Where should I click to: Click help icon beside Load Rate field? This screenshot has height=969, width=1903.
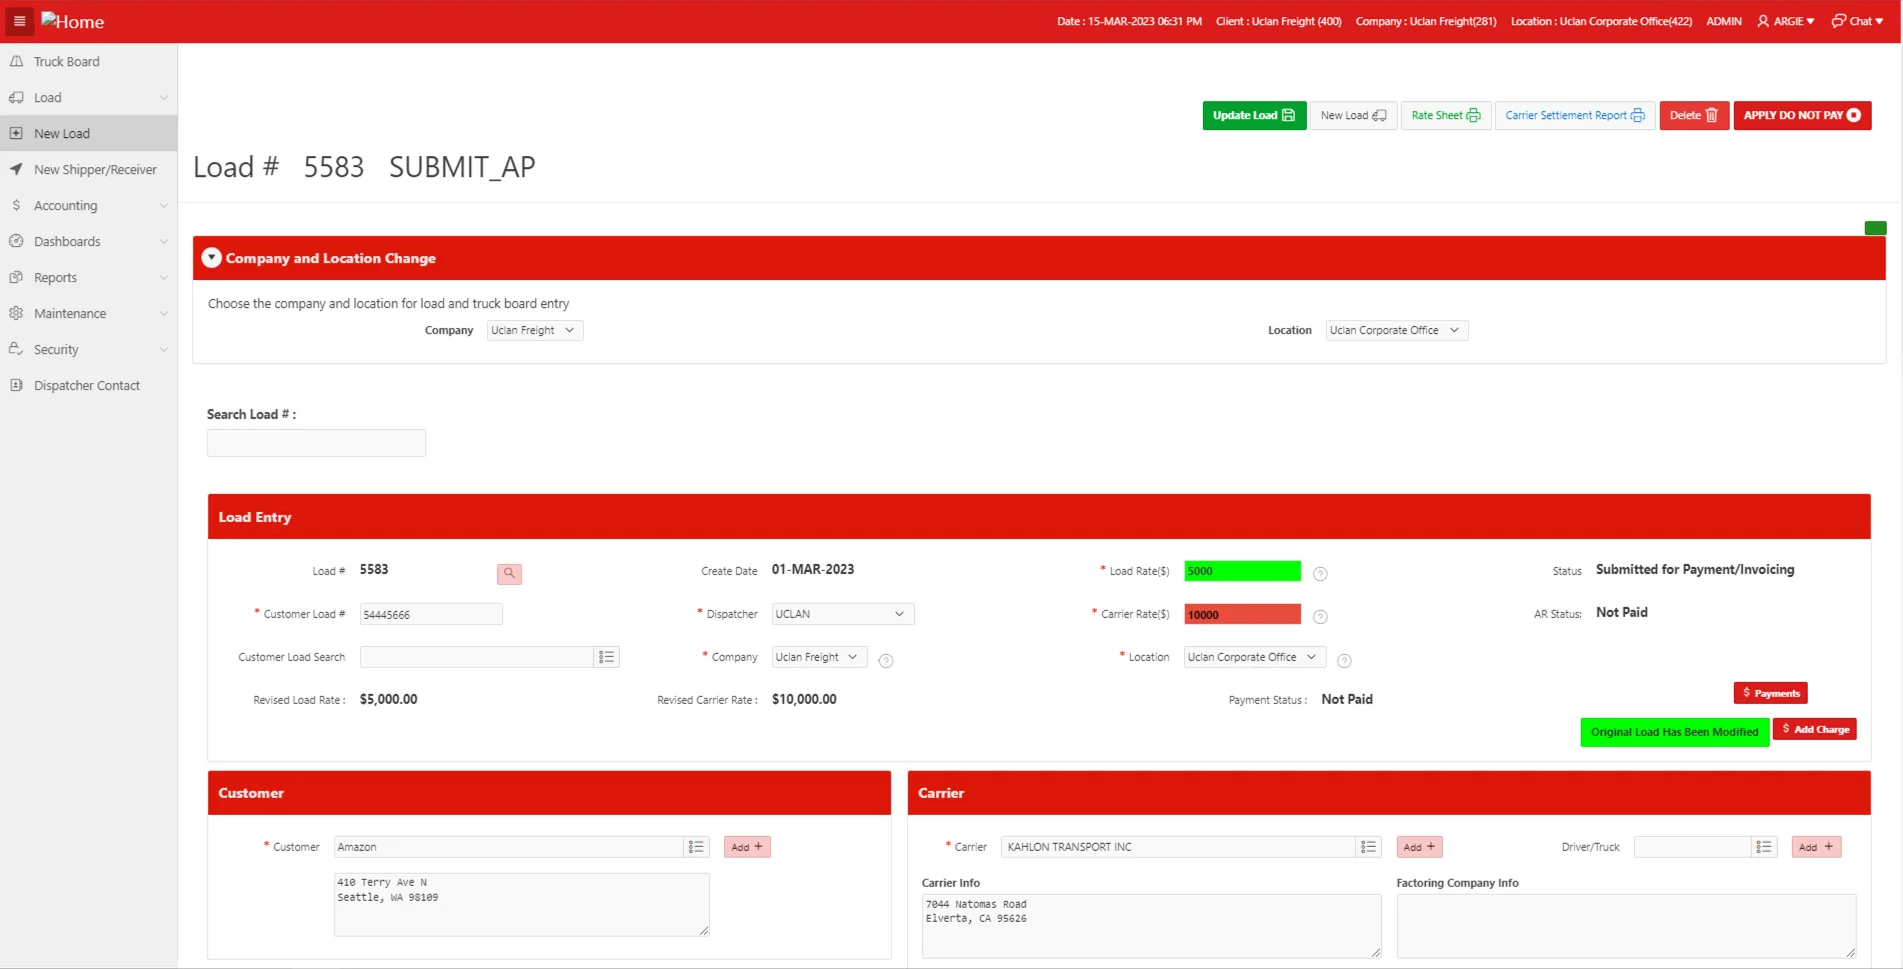coord(1320,574)
